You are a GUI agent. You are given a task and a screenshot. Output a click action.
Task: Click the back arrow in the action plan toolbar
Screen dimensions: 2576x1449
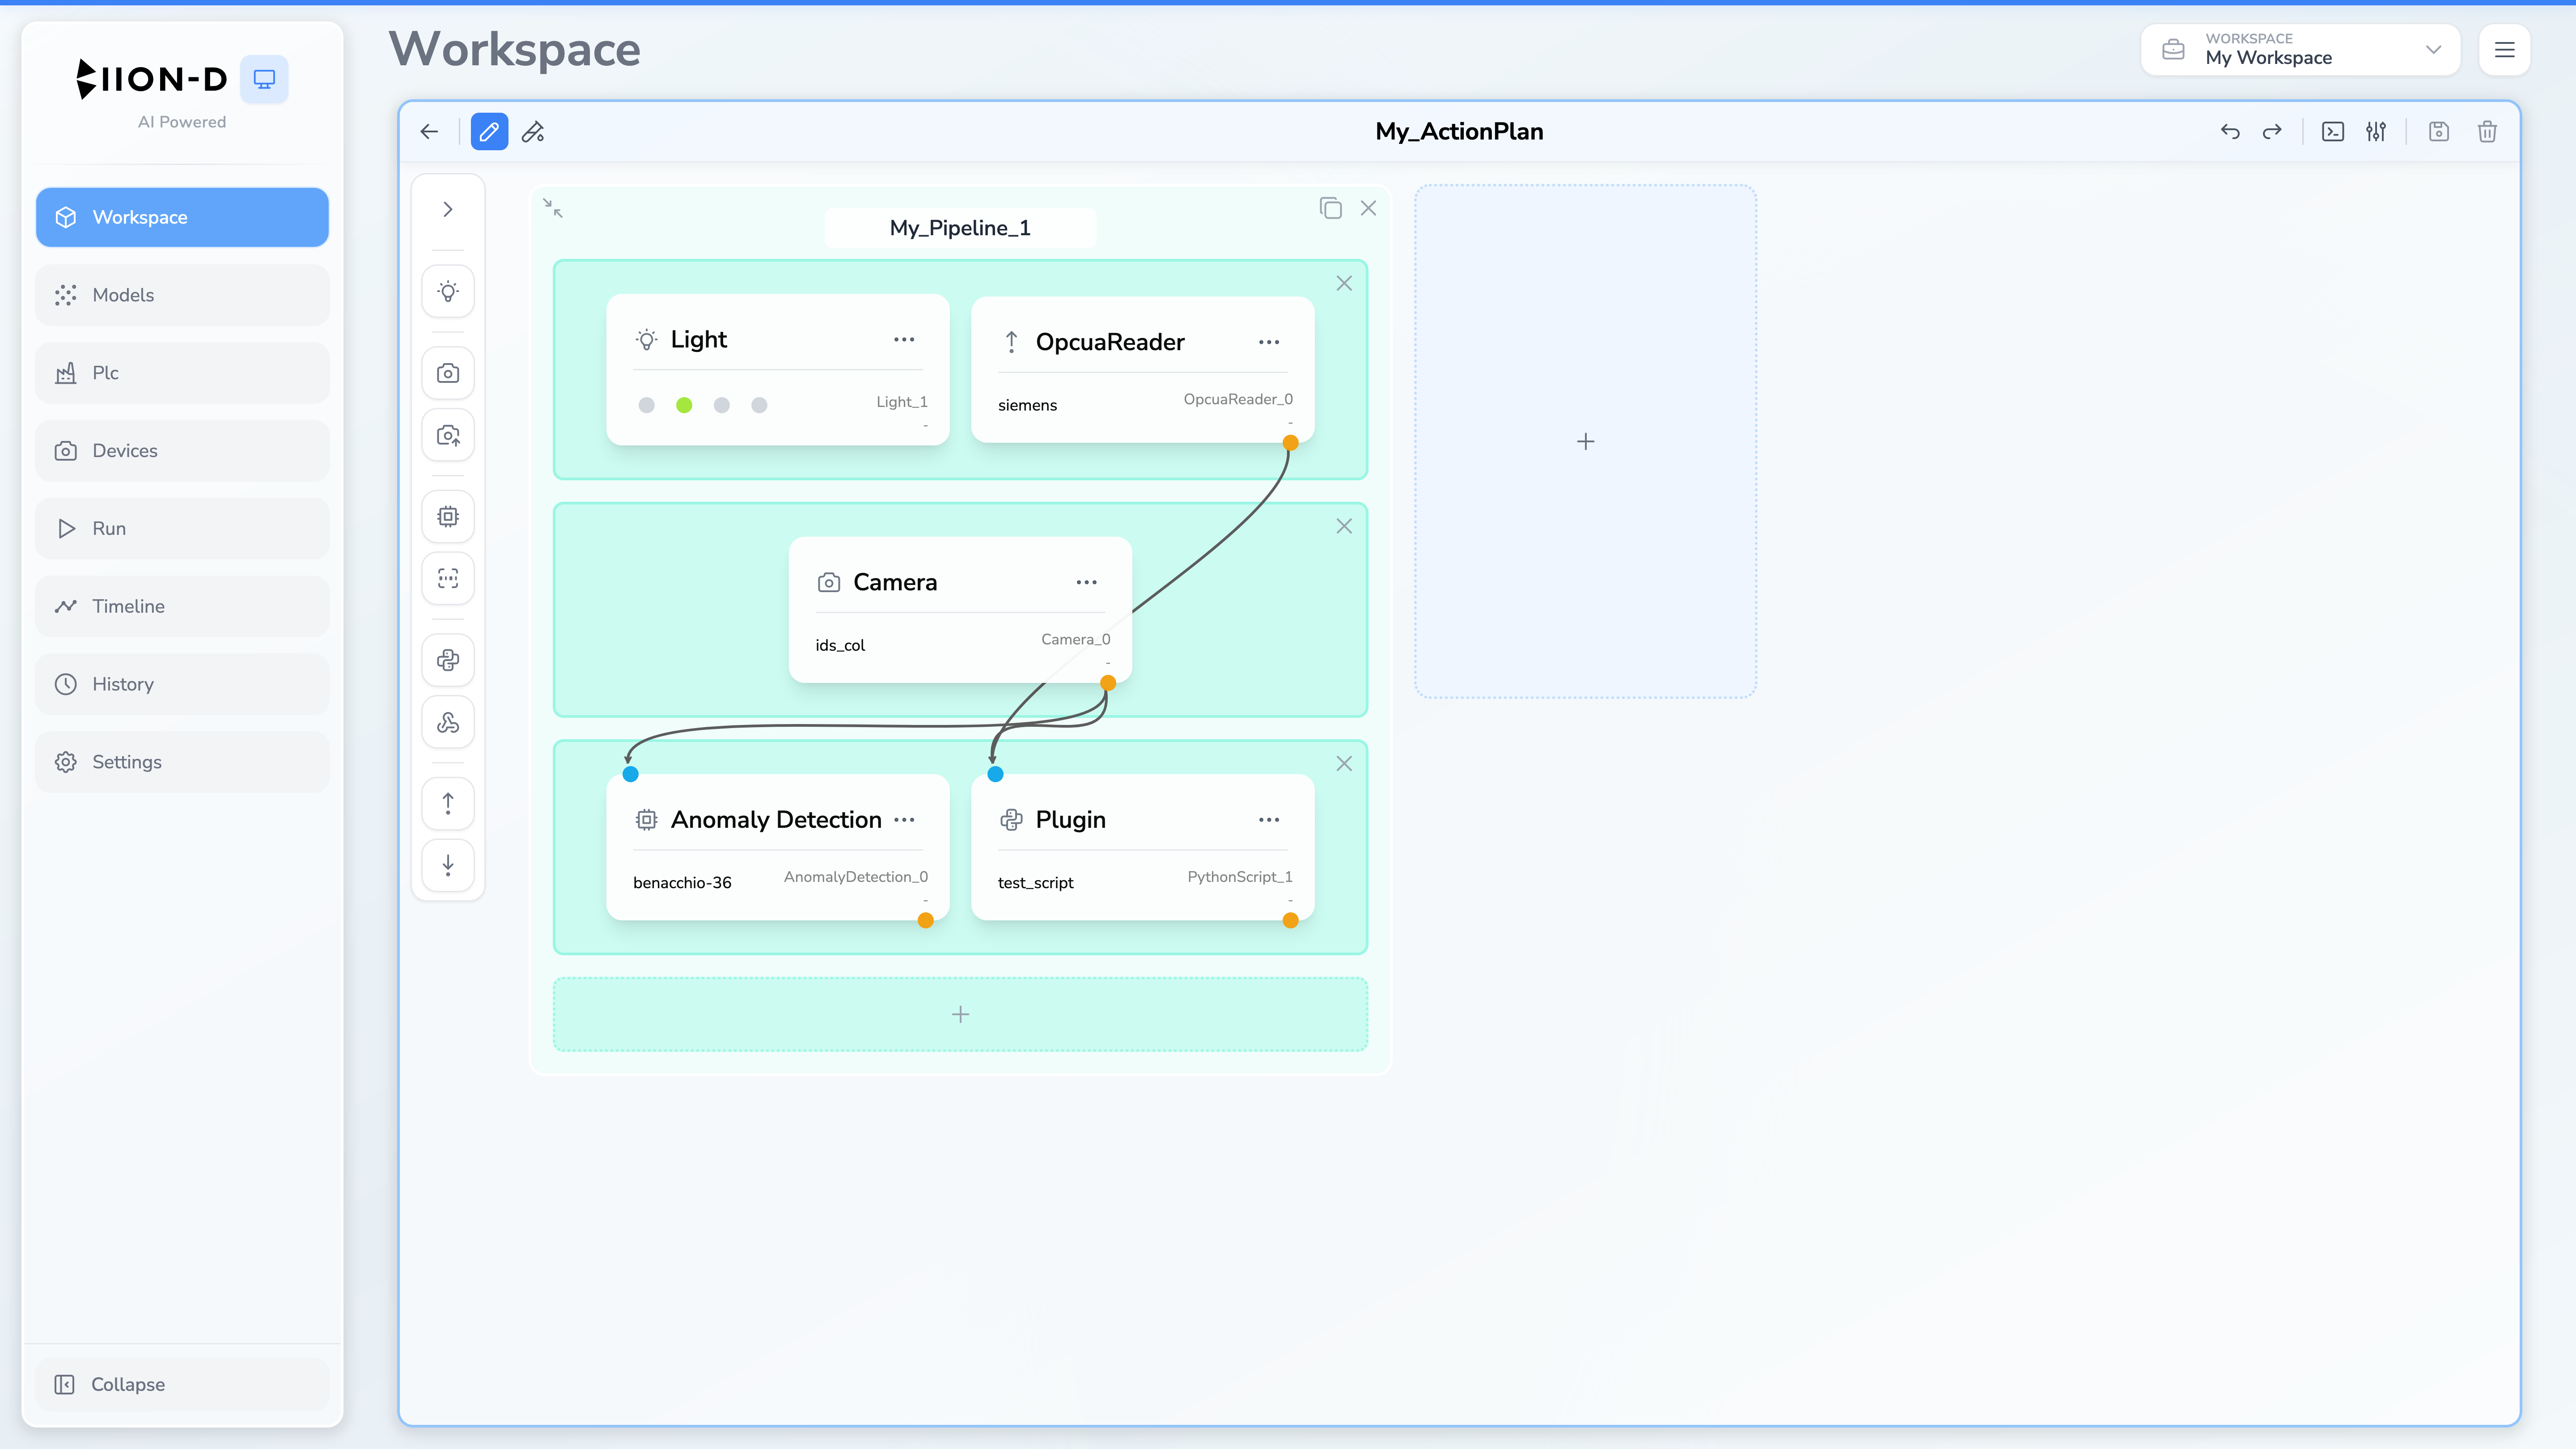pos(429,132)
